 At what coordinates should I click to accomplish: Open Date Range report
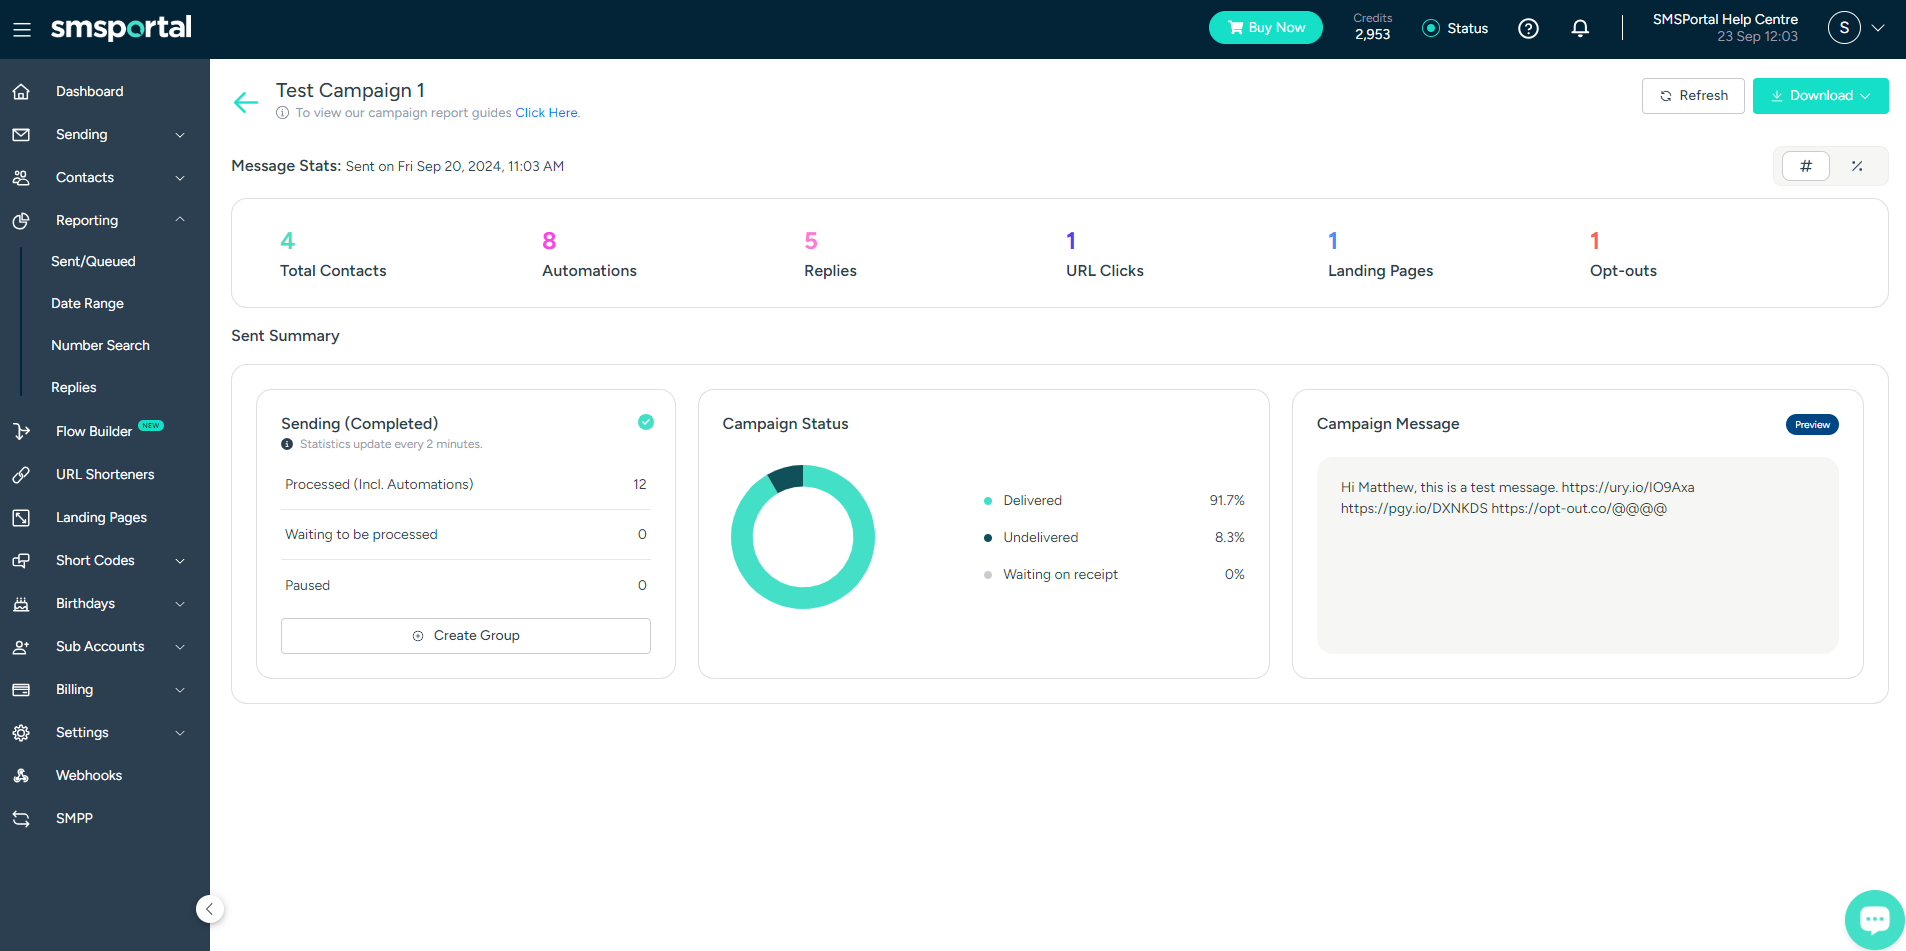click(x=87, y=303)
